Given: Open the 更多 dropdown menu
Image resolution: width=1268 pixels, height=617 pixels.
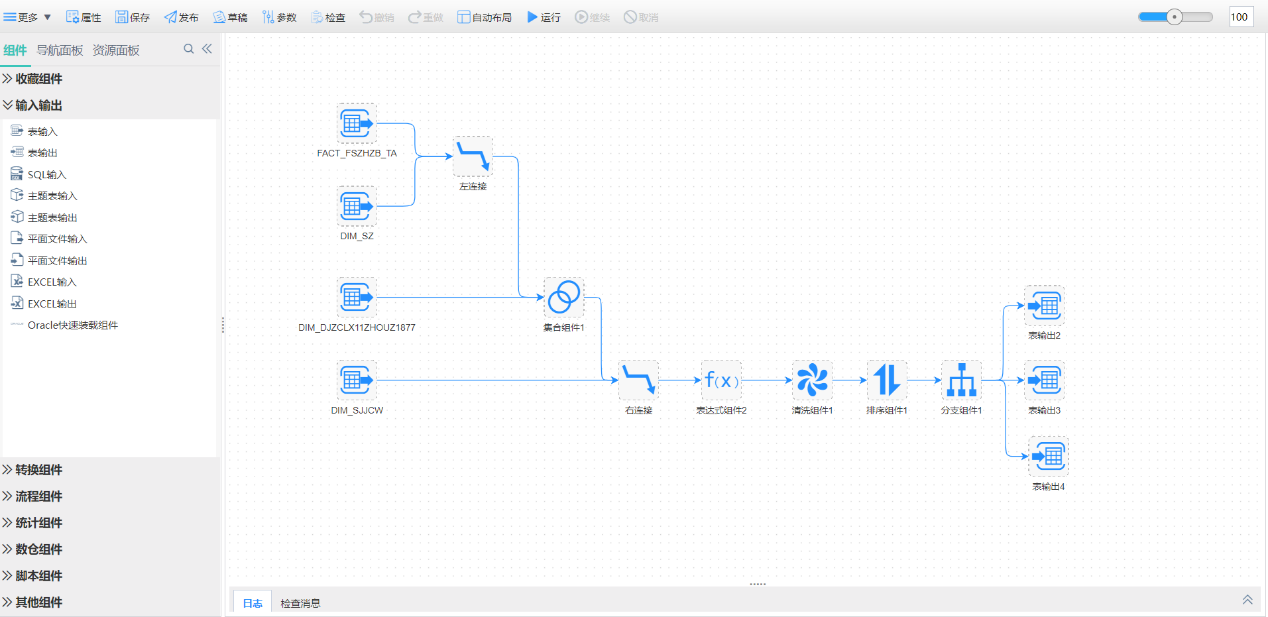Looking at the screenshot, I should coord(28,17).
